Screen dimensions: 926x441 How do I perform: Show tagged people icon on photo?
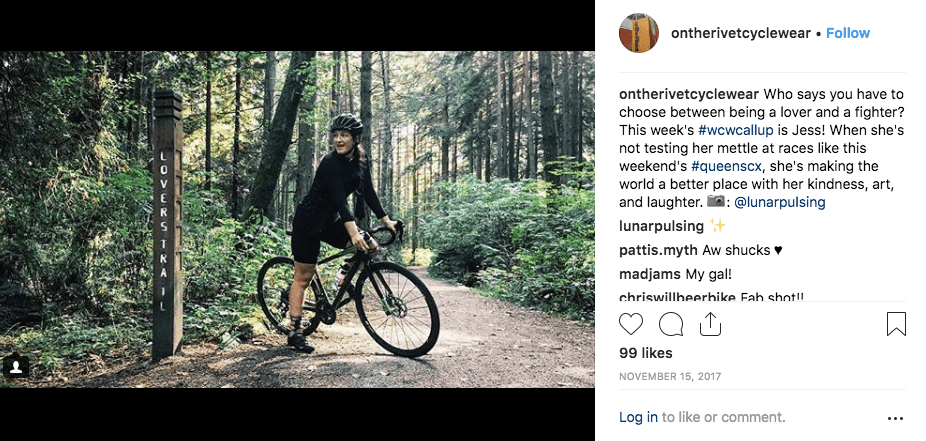point(15,367)
